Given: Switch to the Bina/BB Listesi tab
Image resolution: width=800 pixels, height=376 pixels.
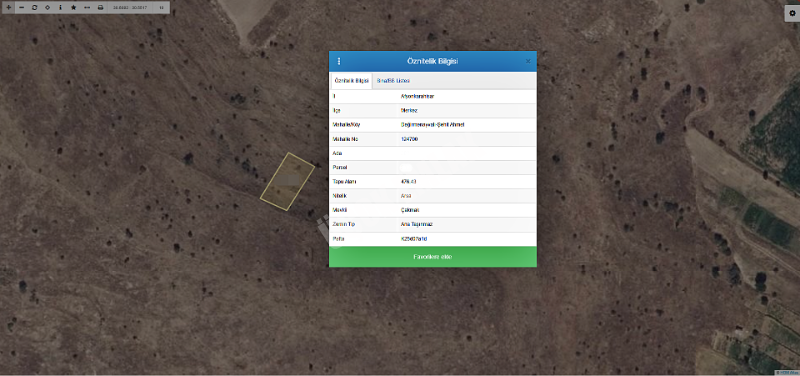Looking at the screenshot, I should [393, 81].
